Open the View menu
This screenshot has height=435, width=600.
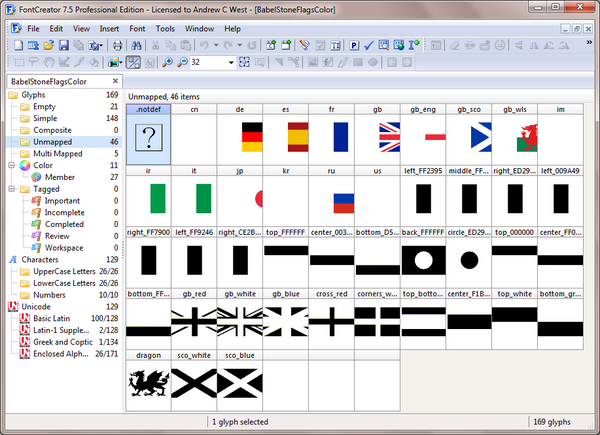(x=81, y=29)
